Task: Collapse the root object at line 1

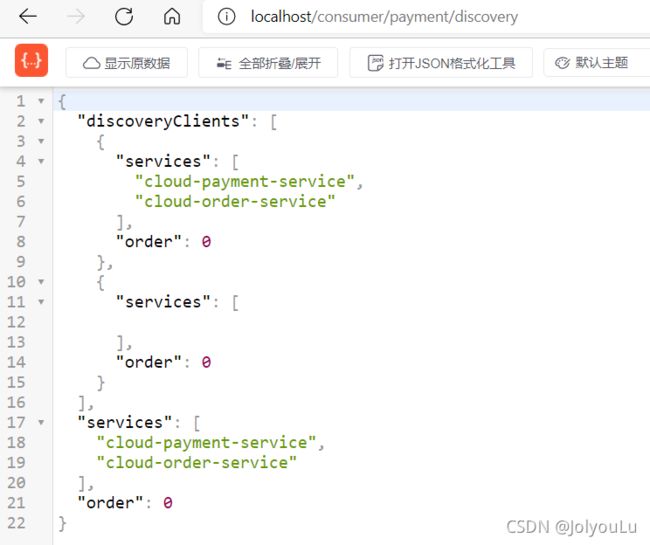Action: pos(41,101)
